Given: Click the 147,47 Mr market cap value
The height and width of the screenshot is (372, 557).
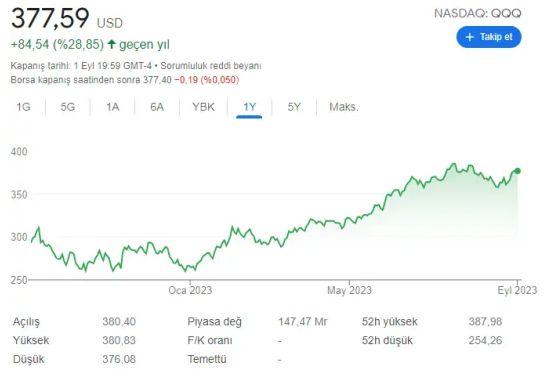Looking at the screenshot, I should point(302,322).
